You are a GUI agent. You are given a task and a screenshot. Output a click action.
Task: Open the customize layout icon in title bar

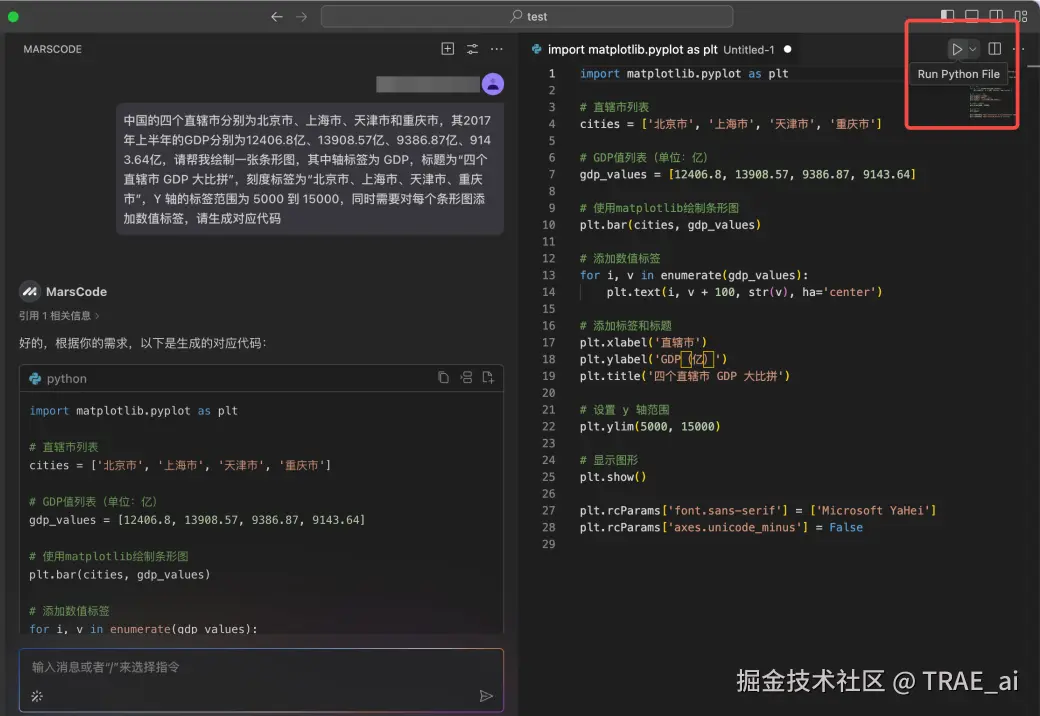(x=1020, y=16)
